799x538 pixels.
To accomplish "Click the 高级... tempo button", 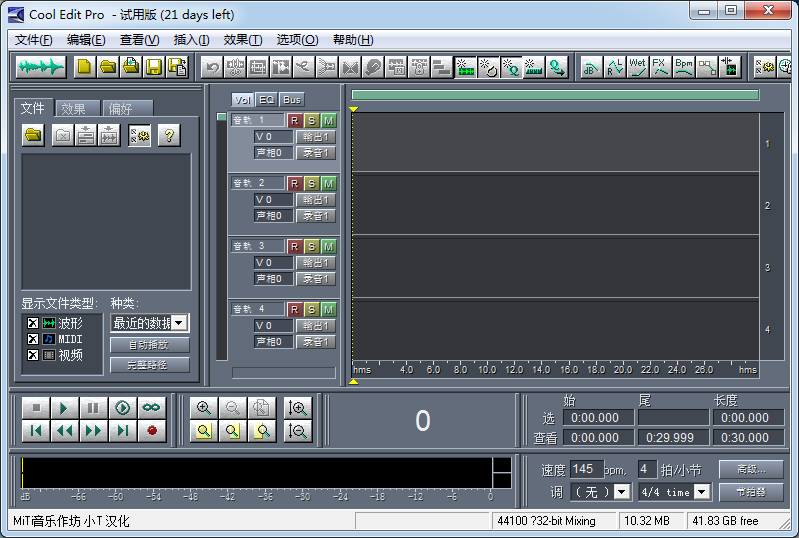I will click(751, 469).
